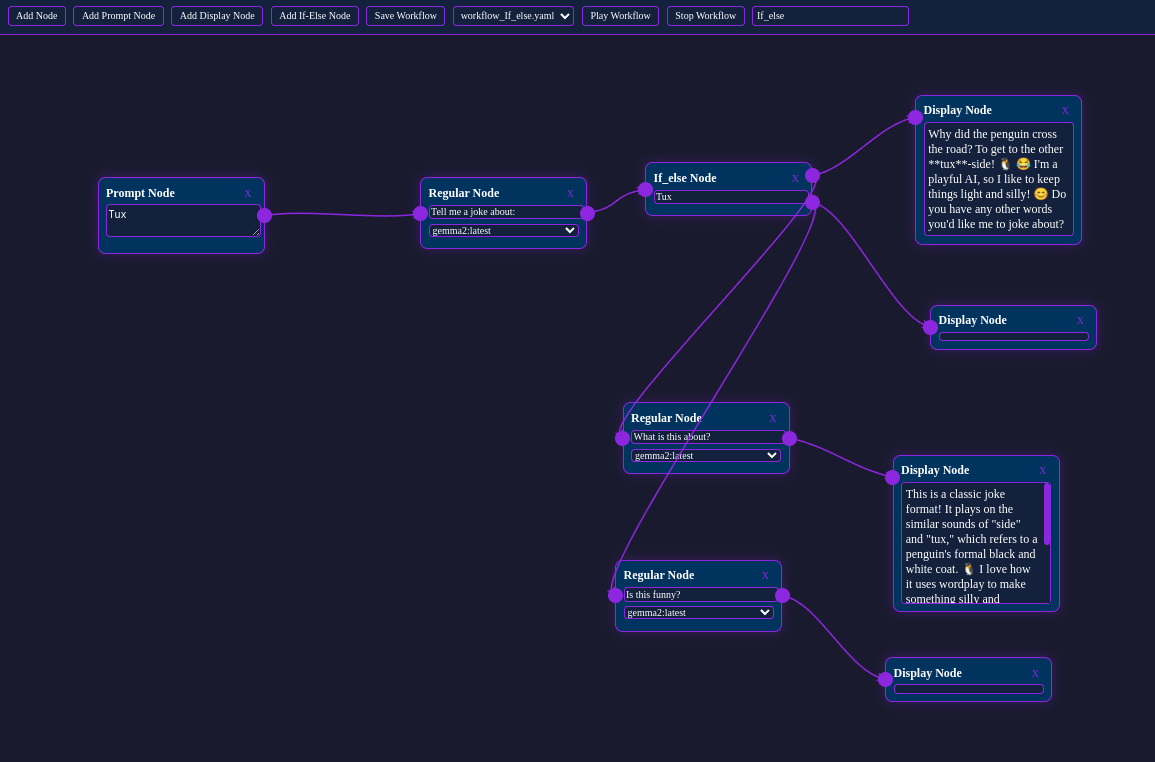
Task: Open model dropdown in 'What is this about?' node
Action: click(x=706, y=455)
